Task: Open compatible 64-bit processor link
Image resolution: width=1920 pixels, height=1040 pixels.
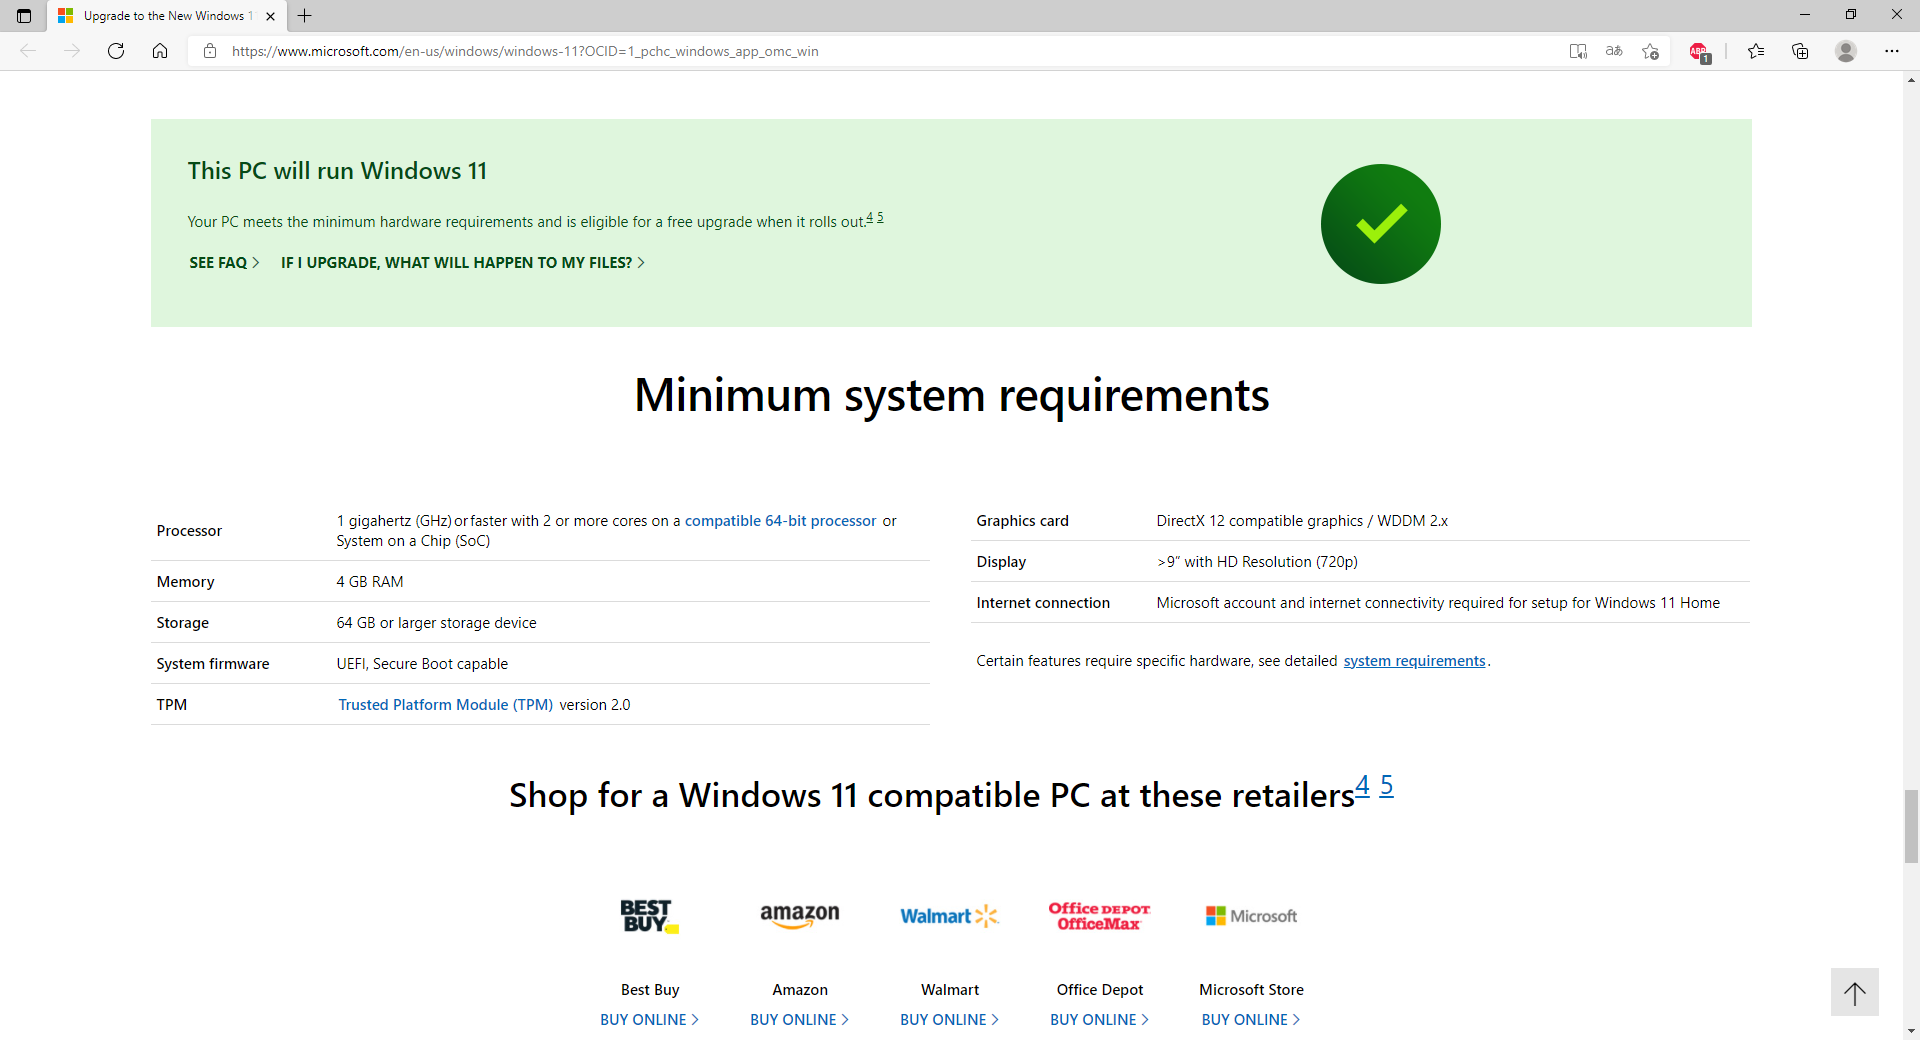Action: [780, 521]
